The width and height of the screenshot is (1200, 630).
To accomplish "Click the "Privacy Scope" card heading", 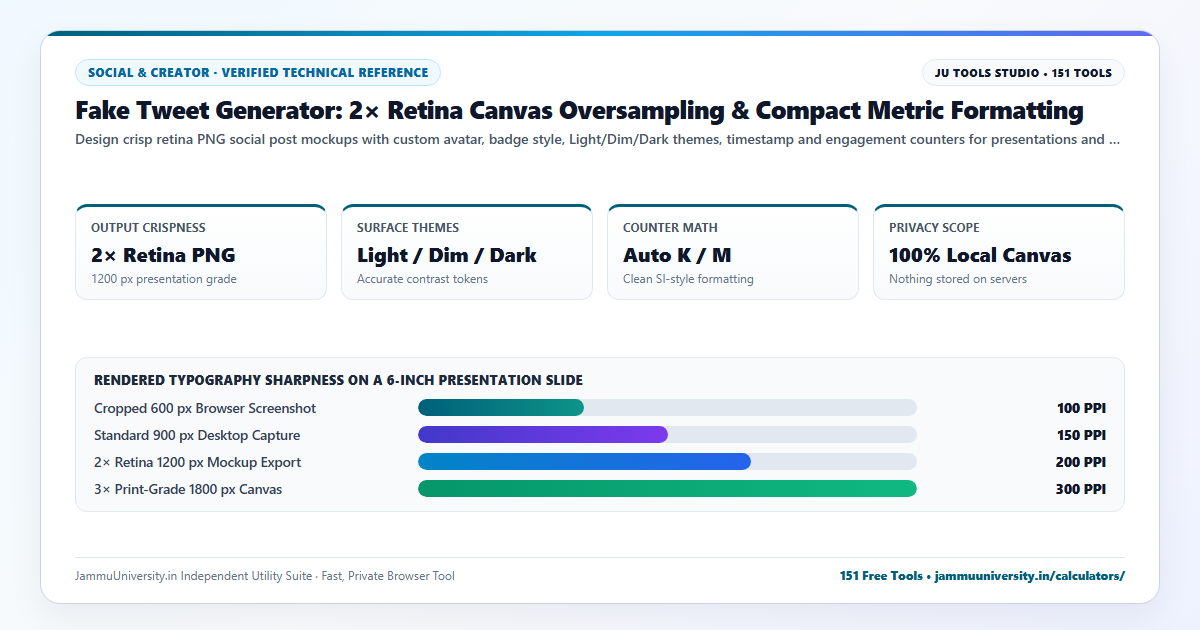I will [934, 228].
